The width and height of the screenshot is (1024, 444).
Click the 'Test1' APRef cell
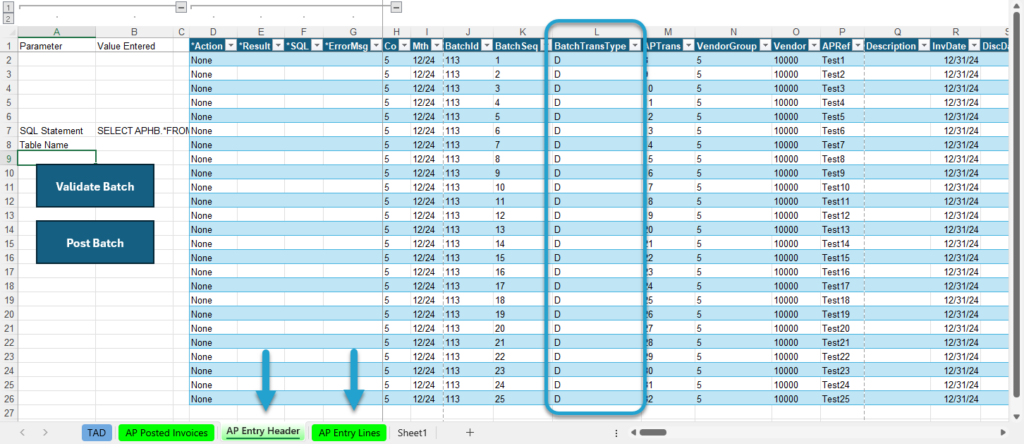click(842, 60)
